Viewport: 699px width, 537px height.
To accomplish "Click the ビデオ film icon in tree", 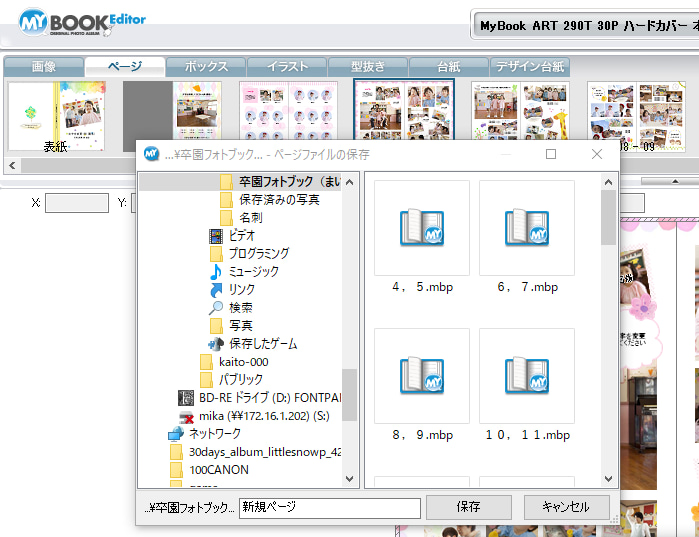I will coord(216,236).
